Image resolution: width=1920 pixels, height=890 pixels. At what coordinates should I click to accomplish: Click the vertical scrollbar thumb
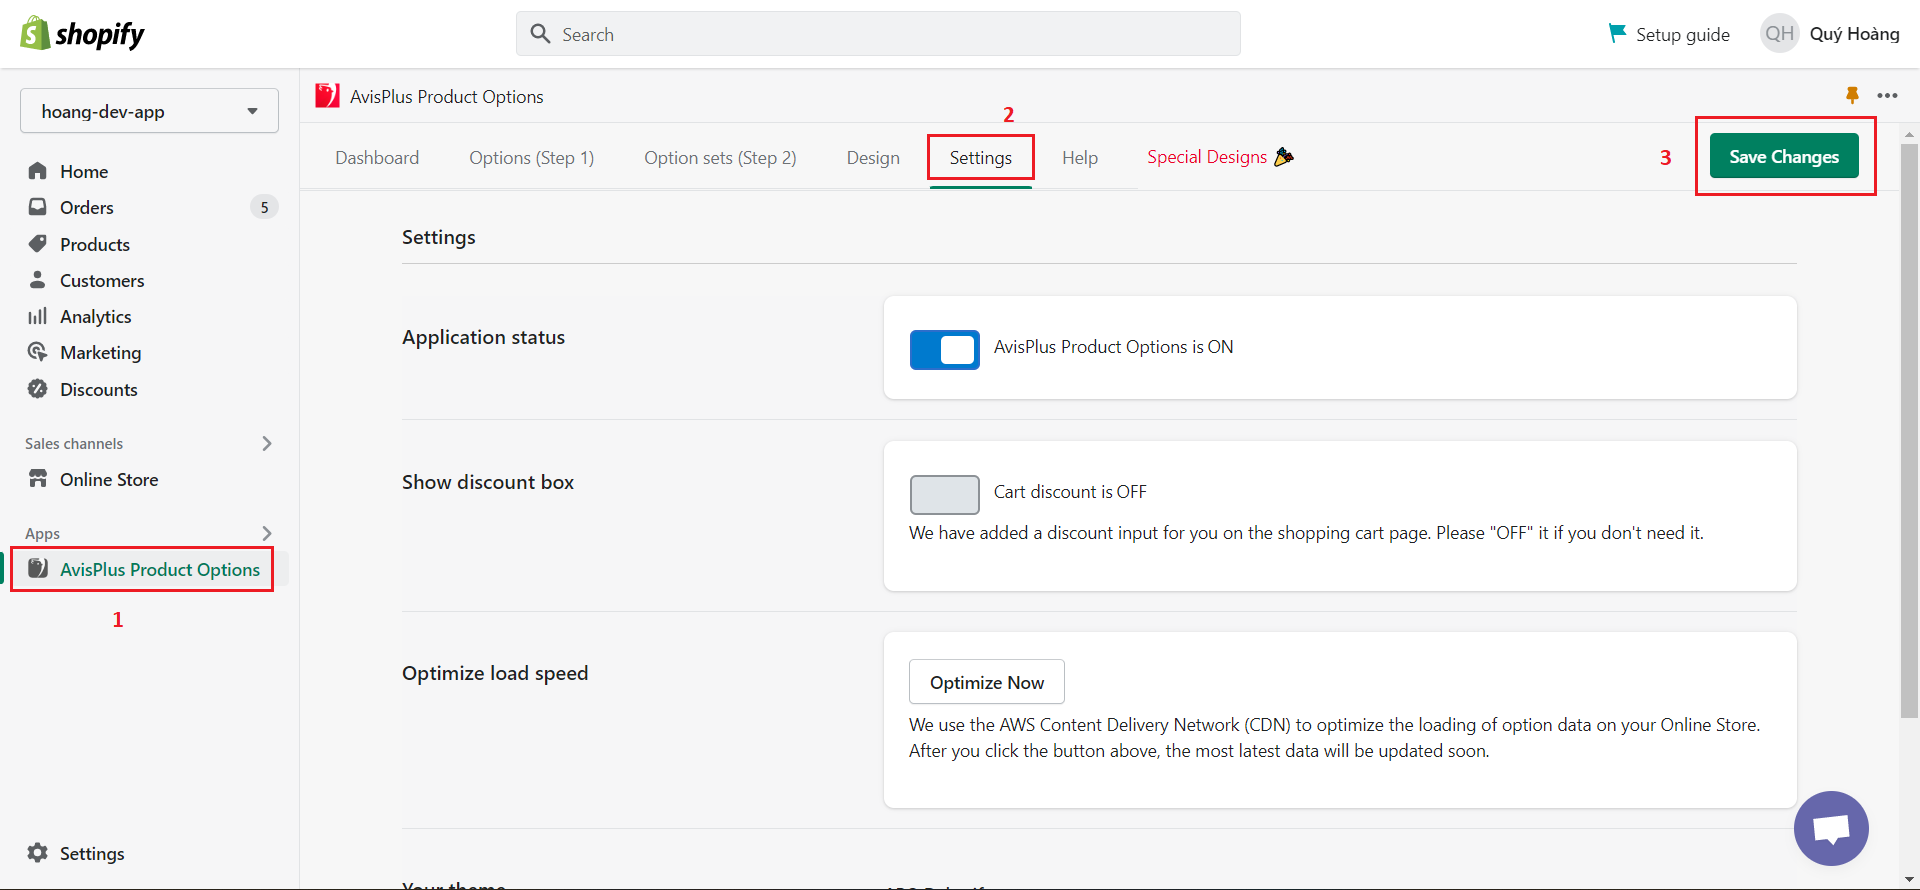(1909, 431)
